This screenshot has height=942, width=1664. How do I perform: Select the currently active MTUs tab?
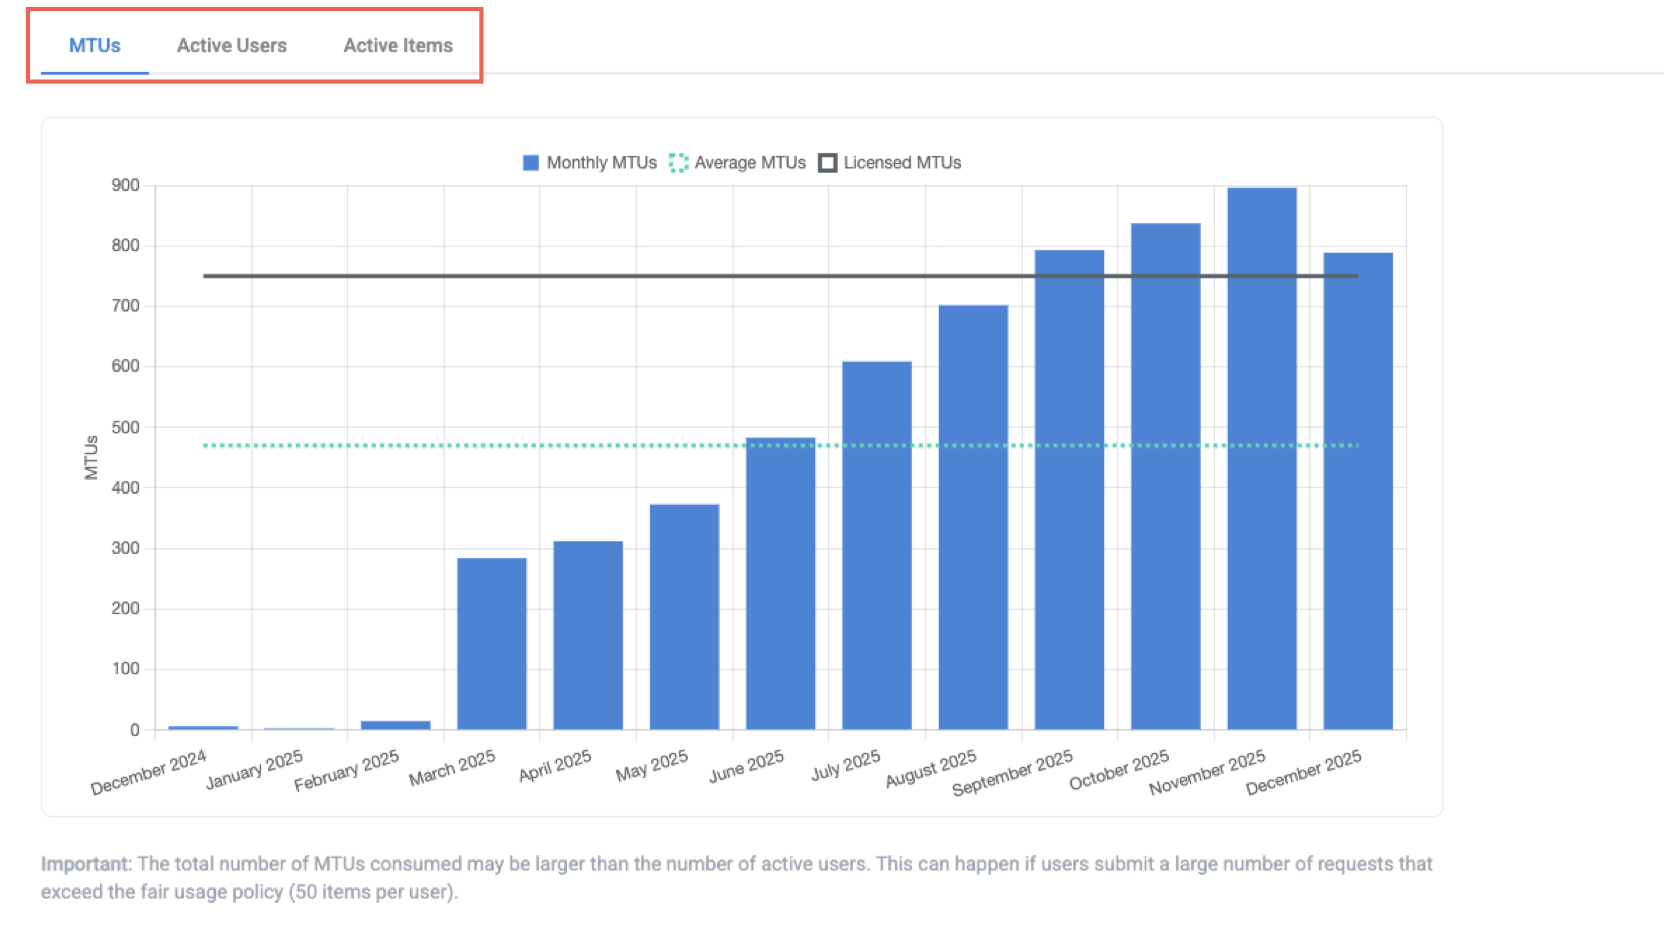93,45
